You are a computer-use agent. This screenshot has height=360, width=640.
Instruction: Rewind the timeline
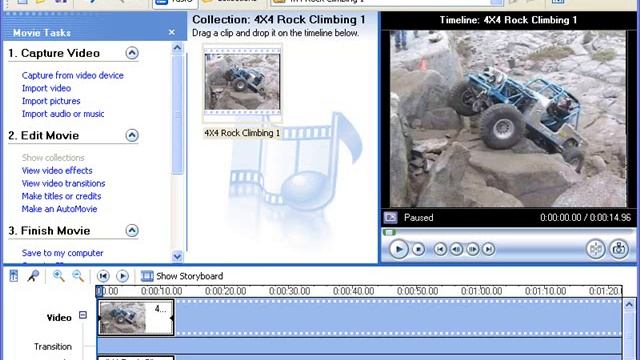[103, 276]
